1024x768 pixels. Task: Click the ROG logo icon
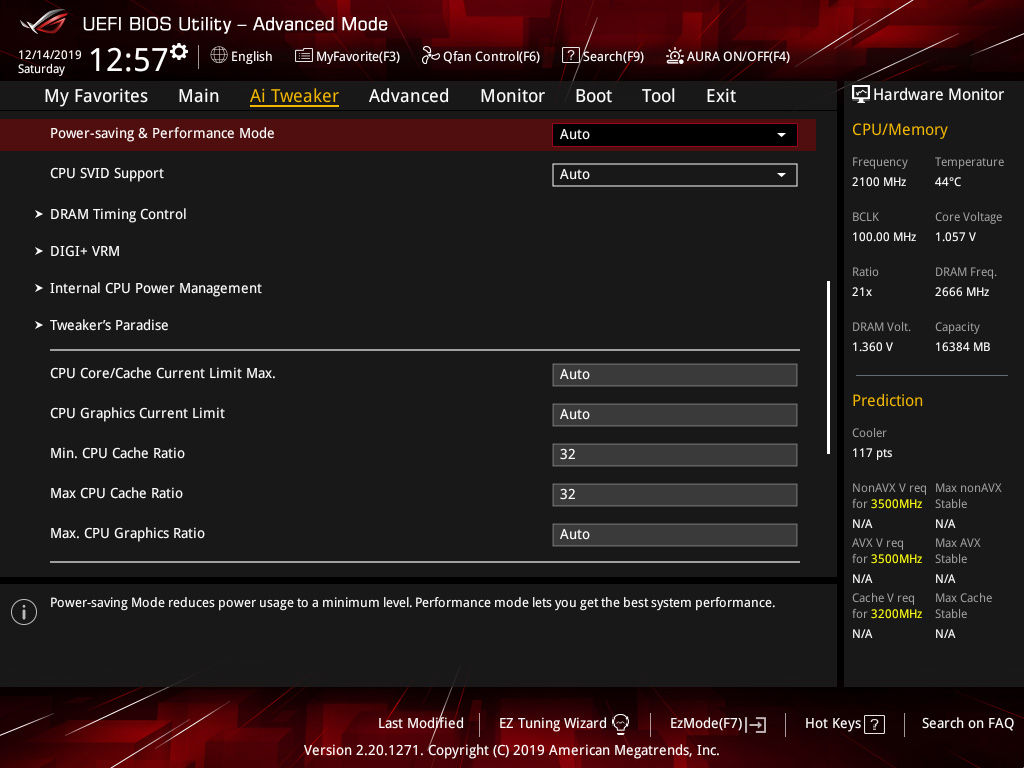tap(44, 23)
